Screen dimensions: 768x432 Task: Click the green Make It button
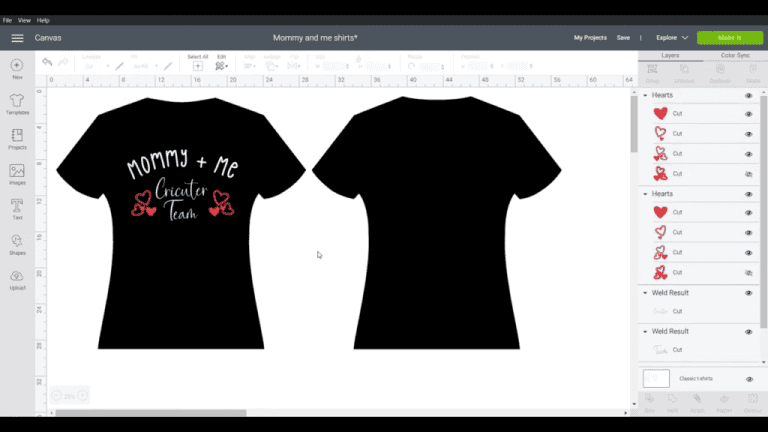click(730, 38)
